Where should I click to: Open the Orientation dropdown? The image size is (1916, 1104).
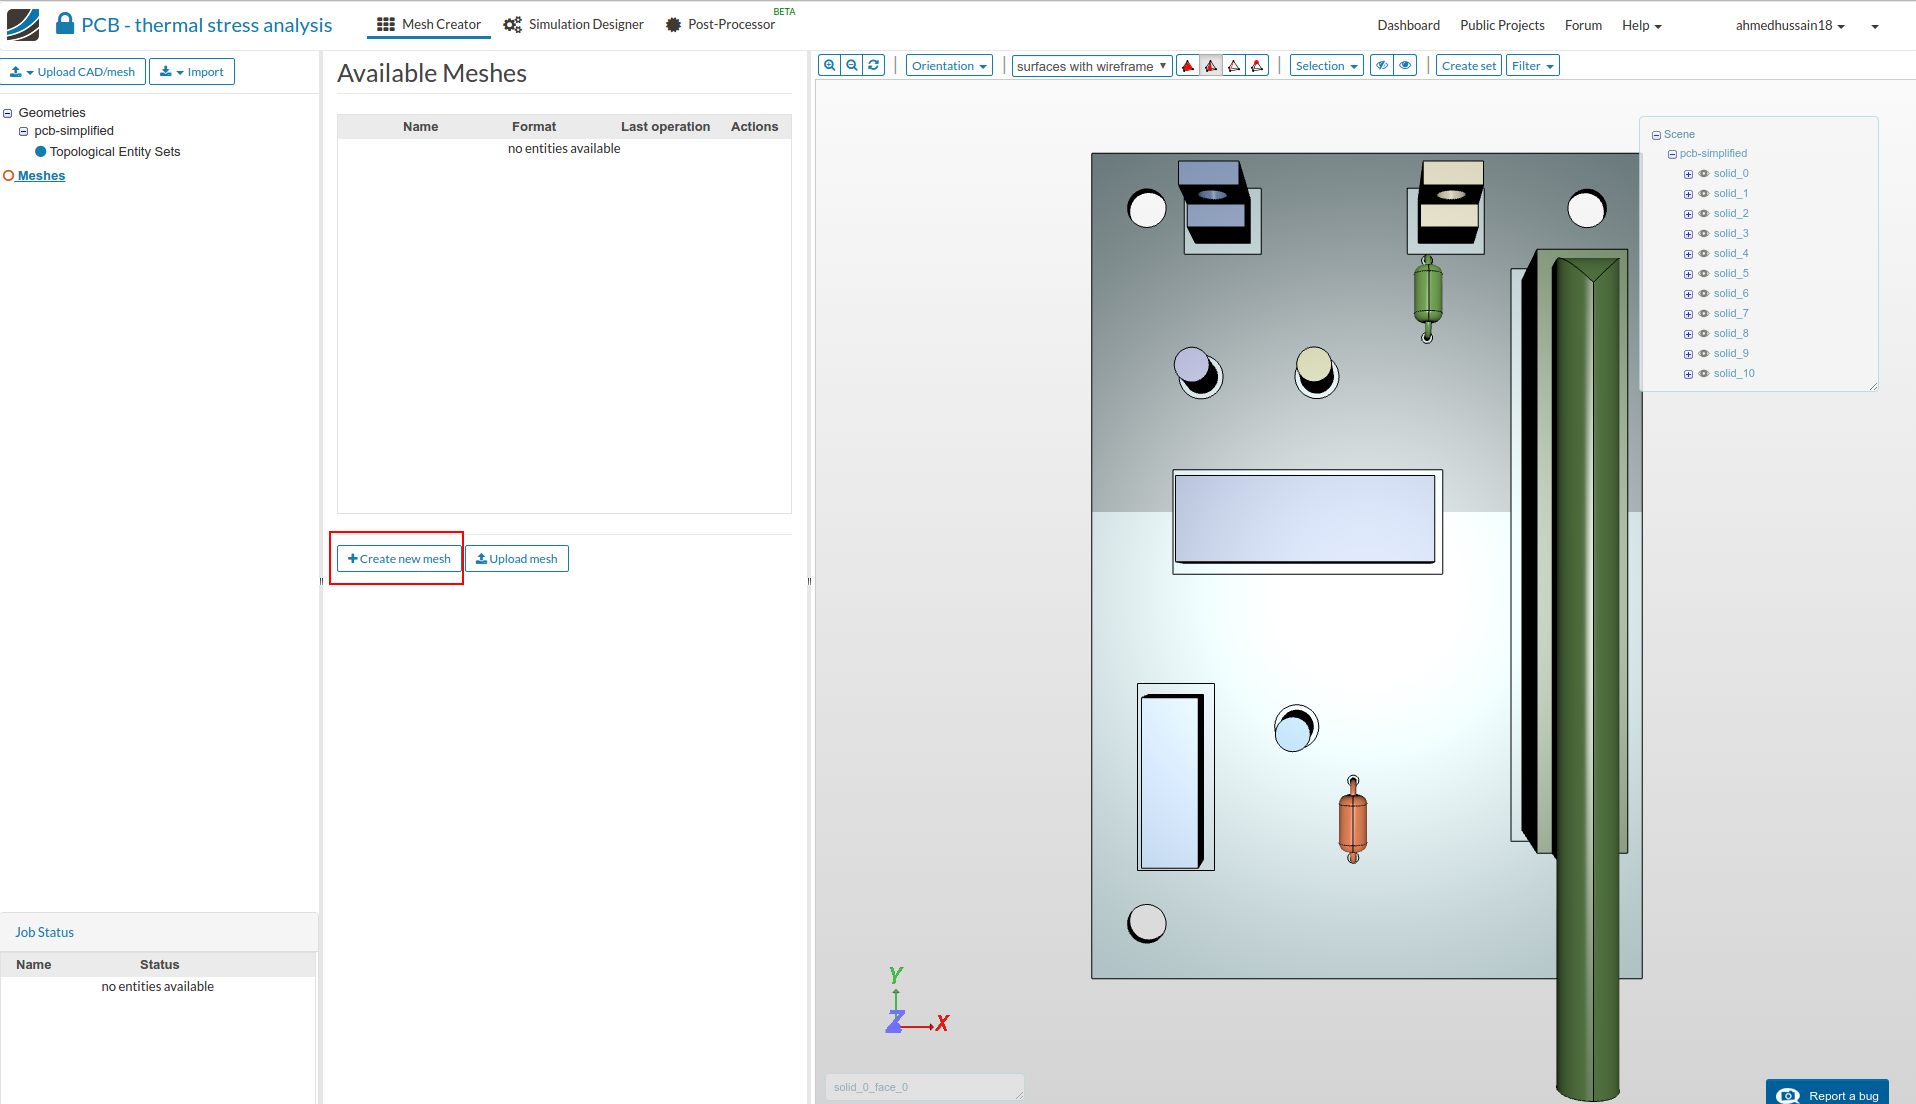coord(949,66)
